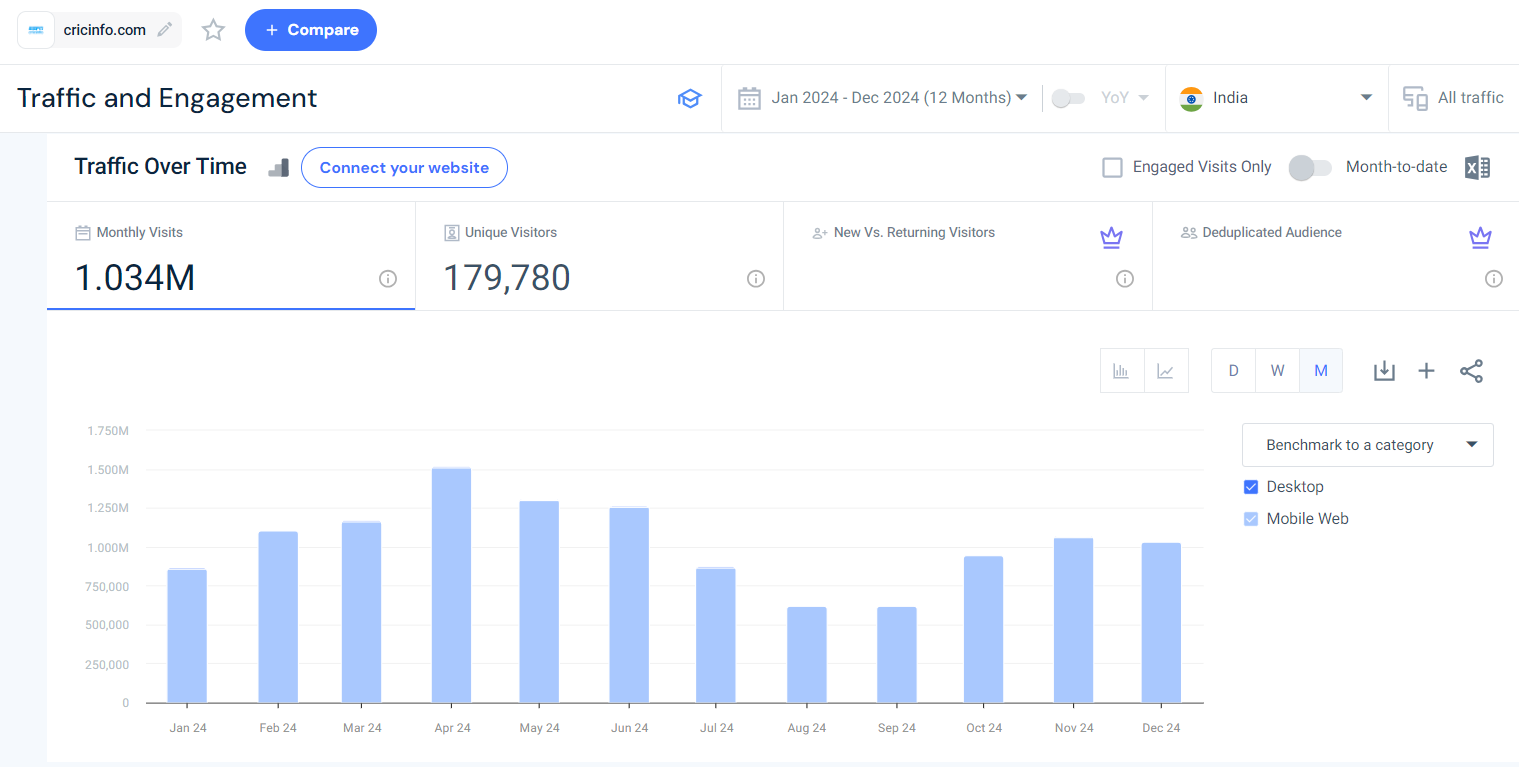The width and height of the screenshot is (1519, 767).
Task: View New Vs. Returning Visitors metric
Action: point(914,232)
